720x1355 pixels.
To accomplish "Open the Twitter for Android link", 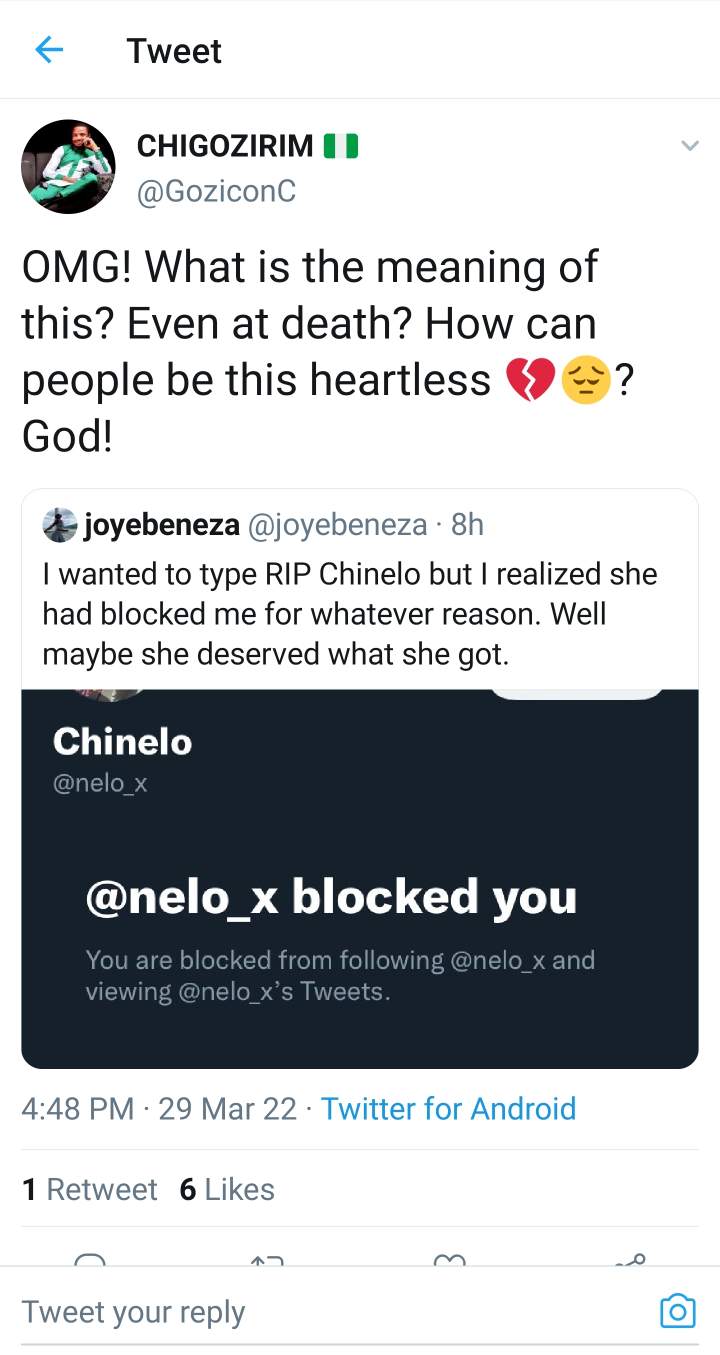I will (x=448, y=1108).
